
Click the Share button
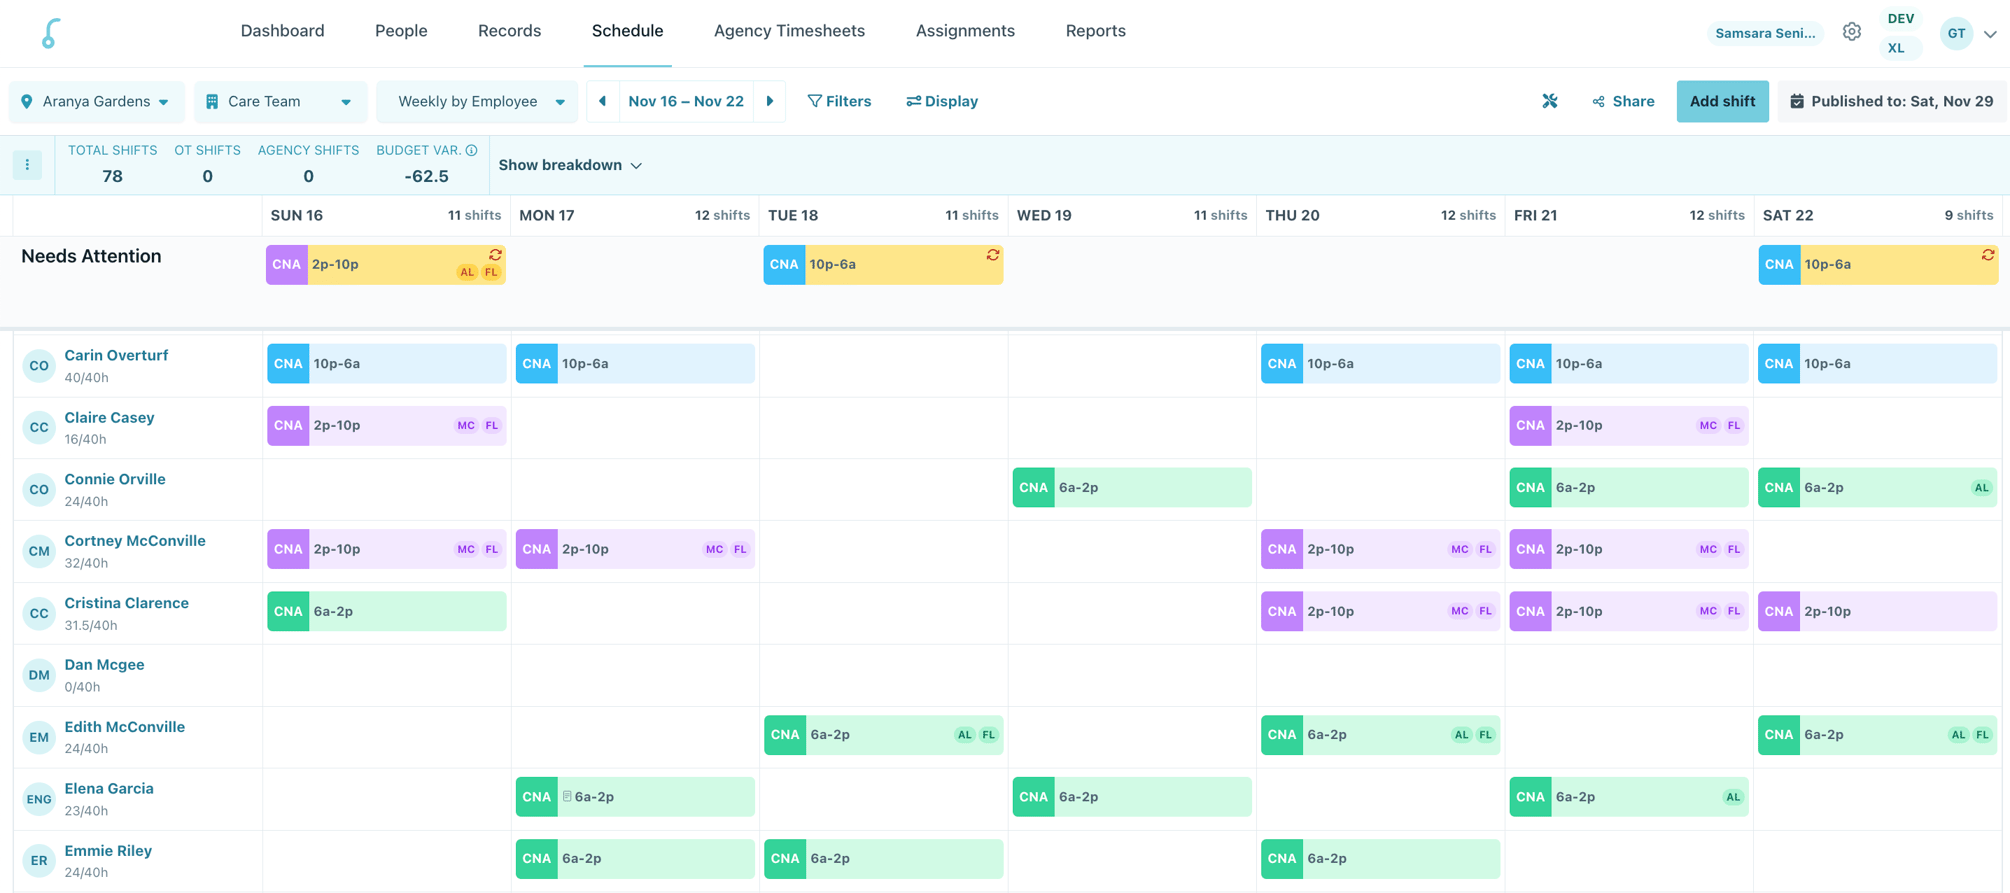[1623, 101]
